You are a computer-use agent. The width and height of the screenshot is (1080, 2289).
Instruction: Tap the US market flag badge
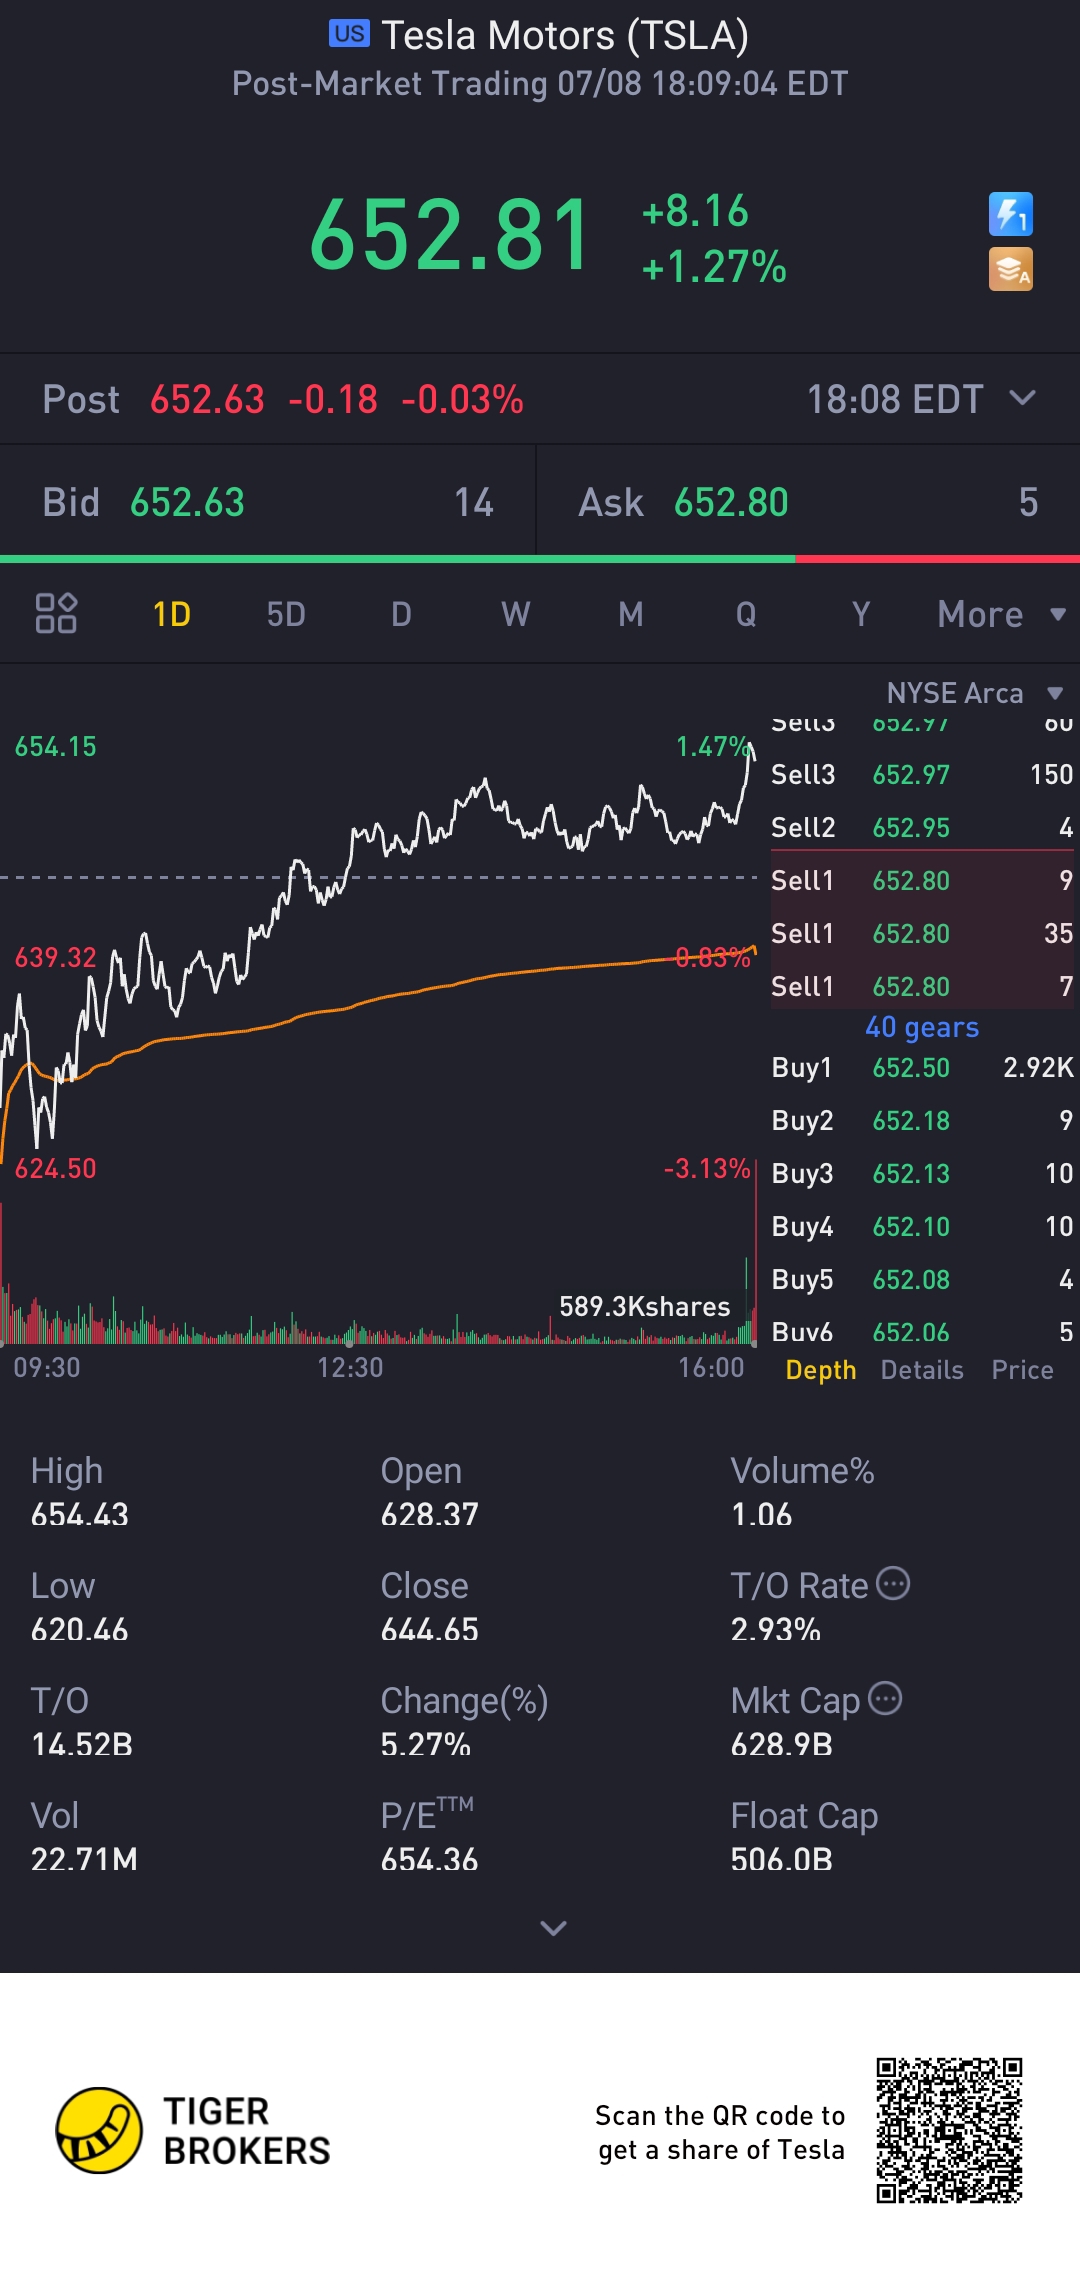click(349, 34)
